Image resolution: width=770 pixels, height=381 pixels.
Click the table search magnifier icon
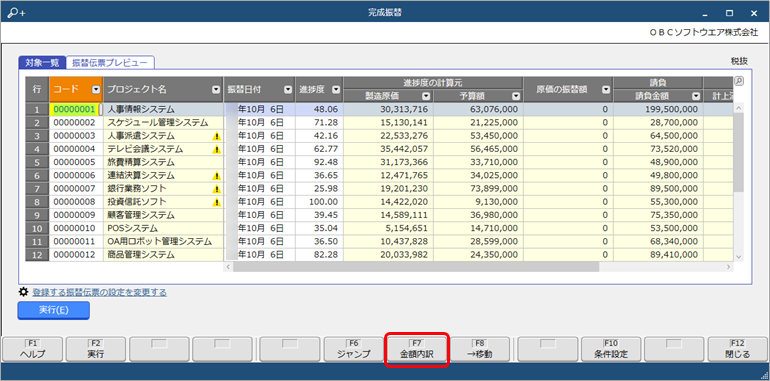click(x=738, y=81)
